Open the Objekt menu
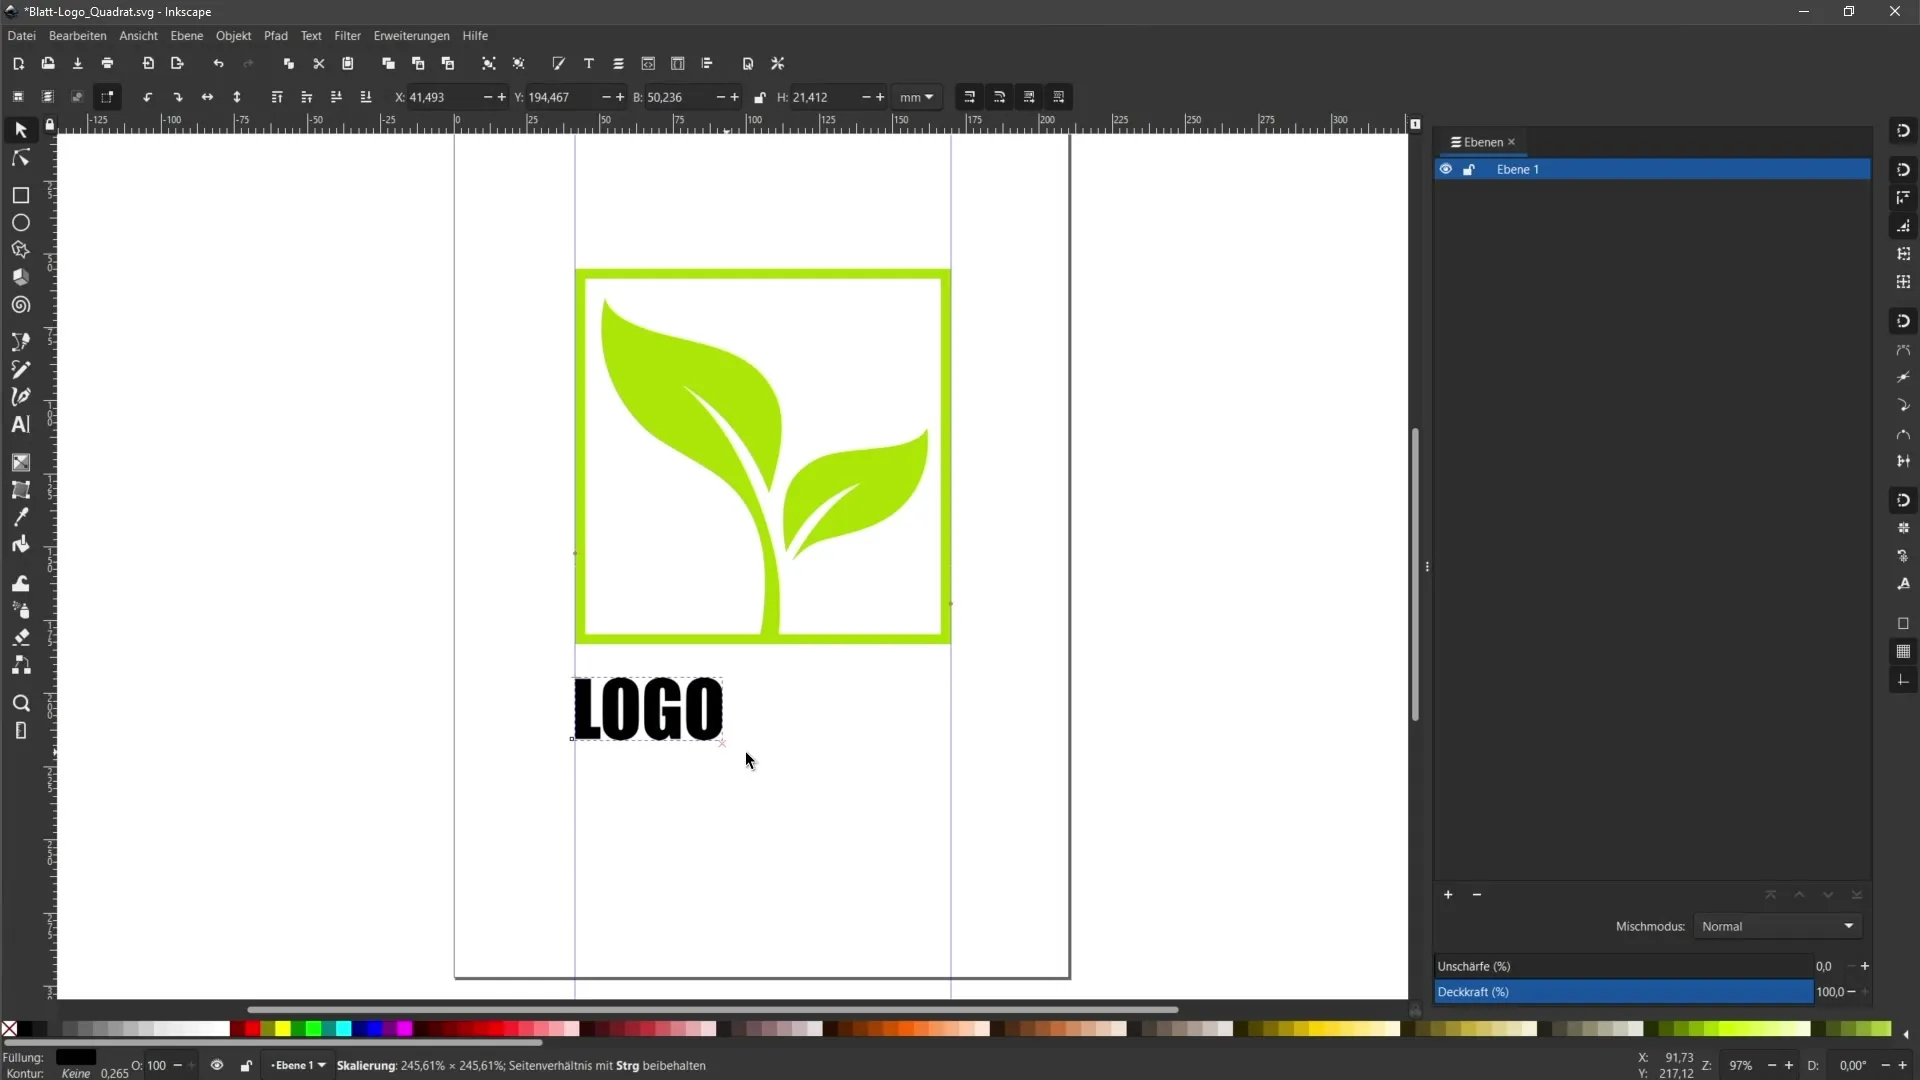Image resolution: width=1920 pixels, height=1080 pixels. (x=232, y=36)
